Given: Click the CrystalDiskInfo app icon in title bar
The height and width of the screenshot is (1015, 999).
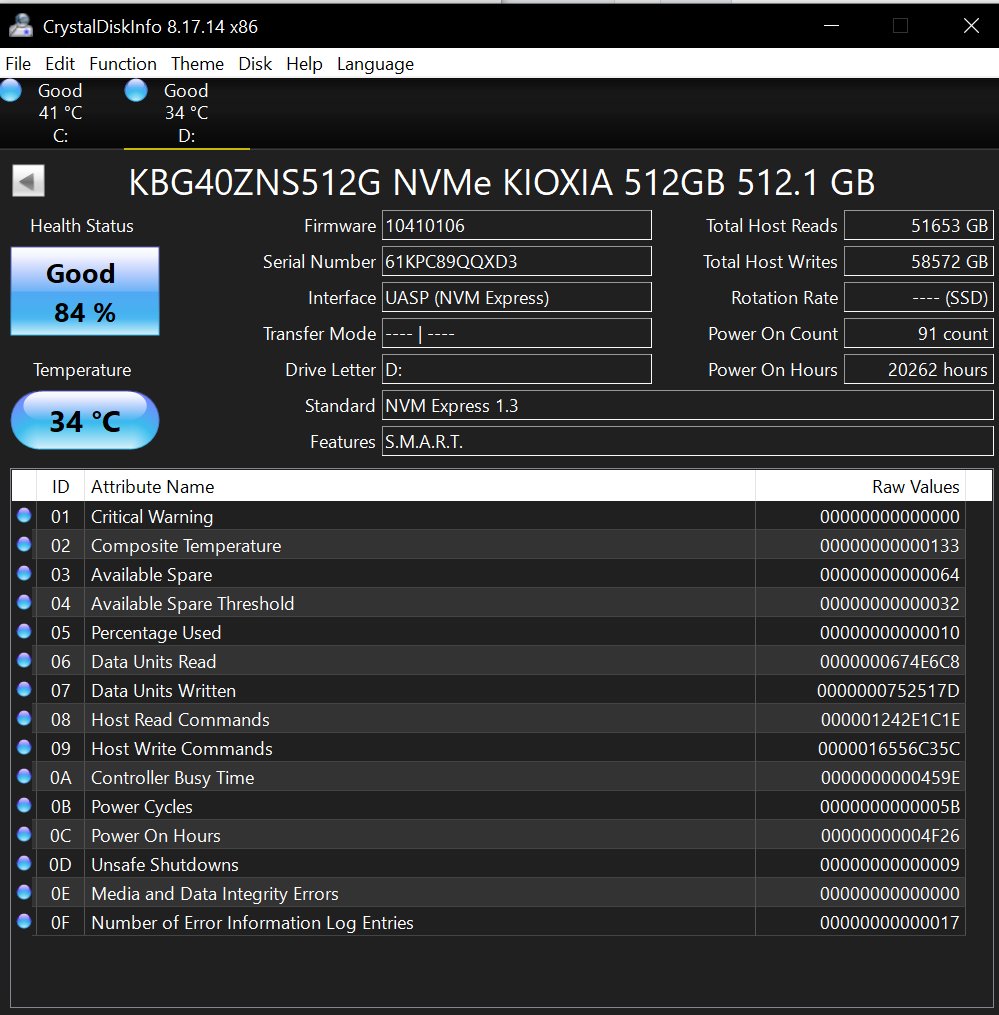Looking at the screenshot, I should tap(21, 26).
